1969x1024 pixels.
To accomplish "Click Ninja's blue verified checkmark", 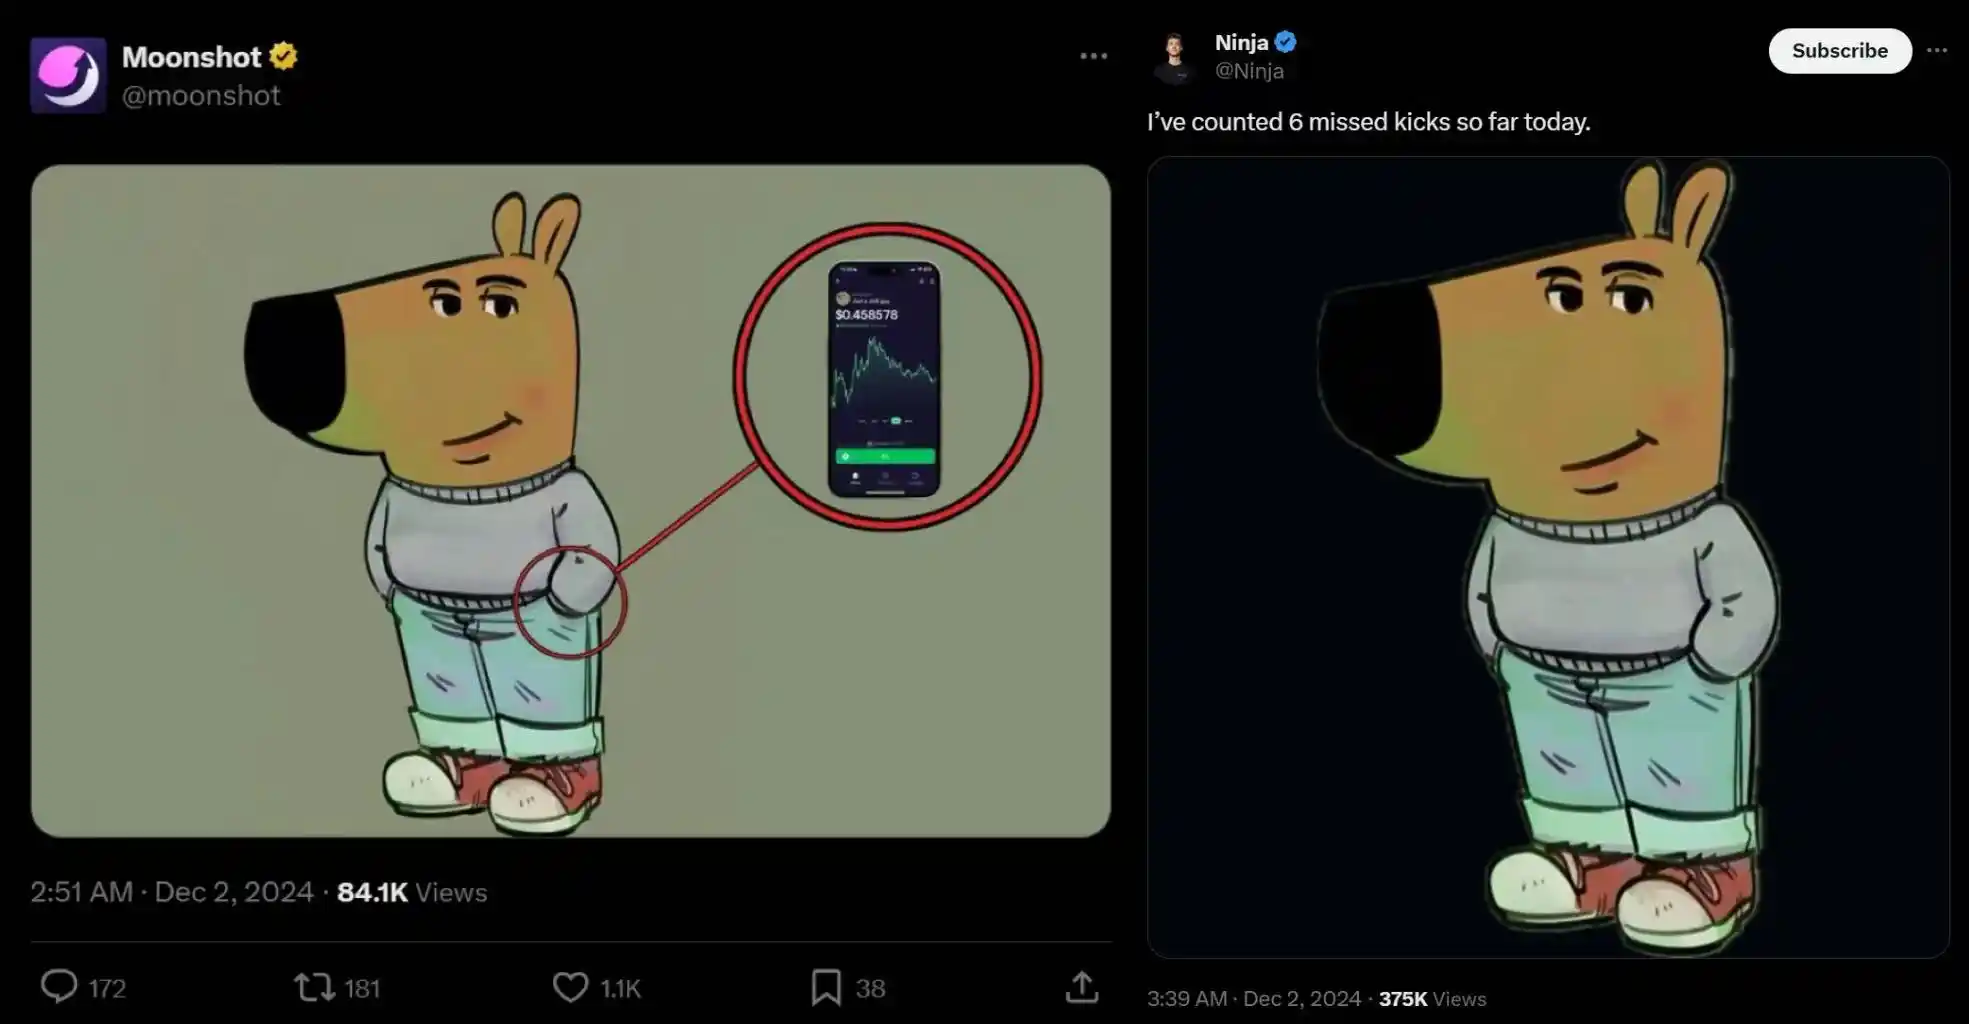I will (x=1286, y=42).
